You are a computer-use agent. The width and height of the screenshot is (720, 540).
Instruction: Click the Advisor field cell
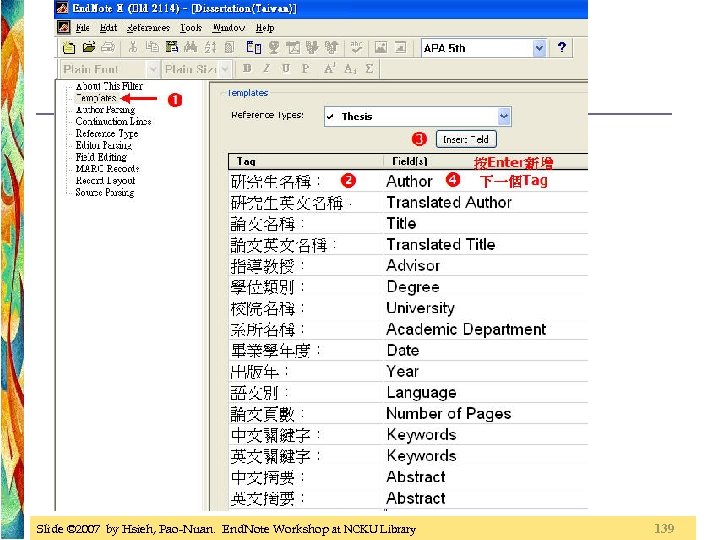point(486,265)
